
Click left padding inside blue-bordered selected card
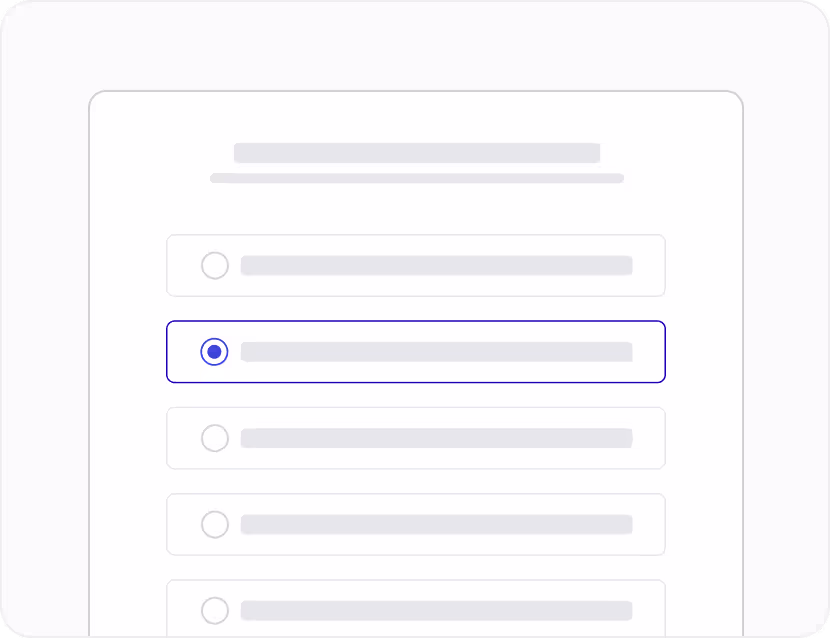coord(183,352)
